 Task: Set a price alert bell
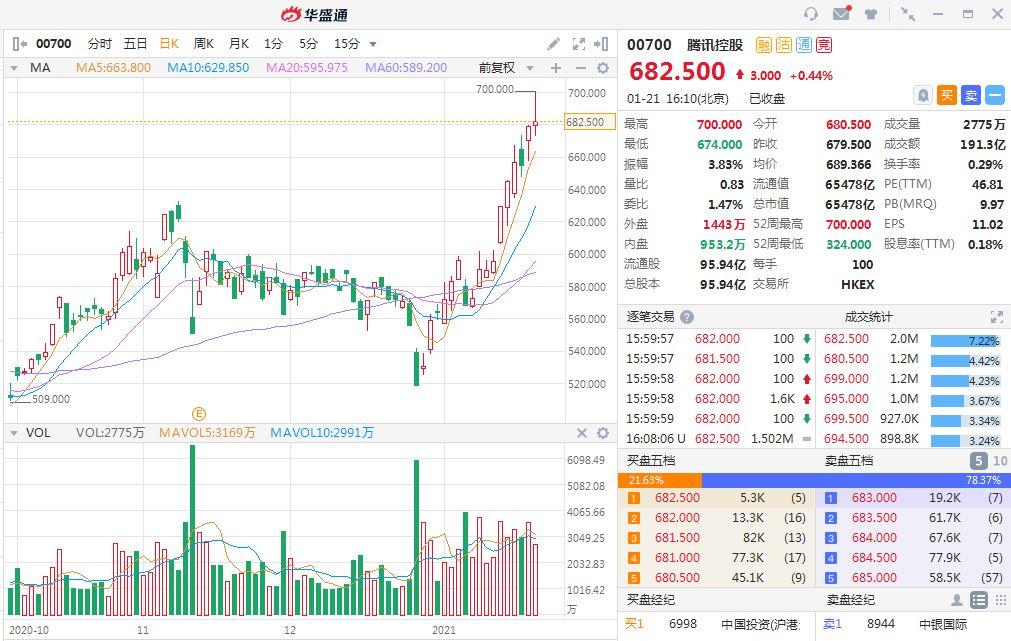click(x=923, y=95)
